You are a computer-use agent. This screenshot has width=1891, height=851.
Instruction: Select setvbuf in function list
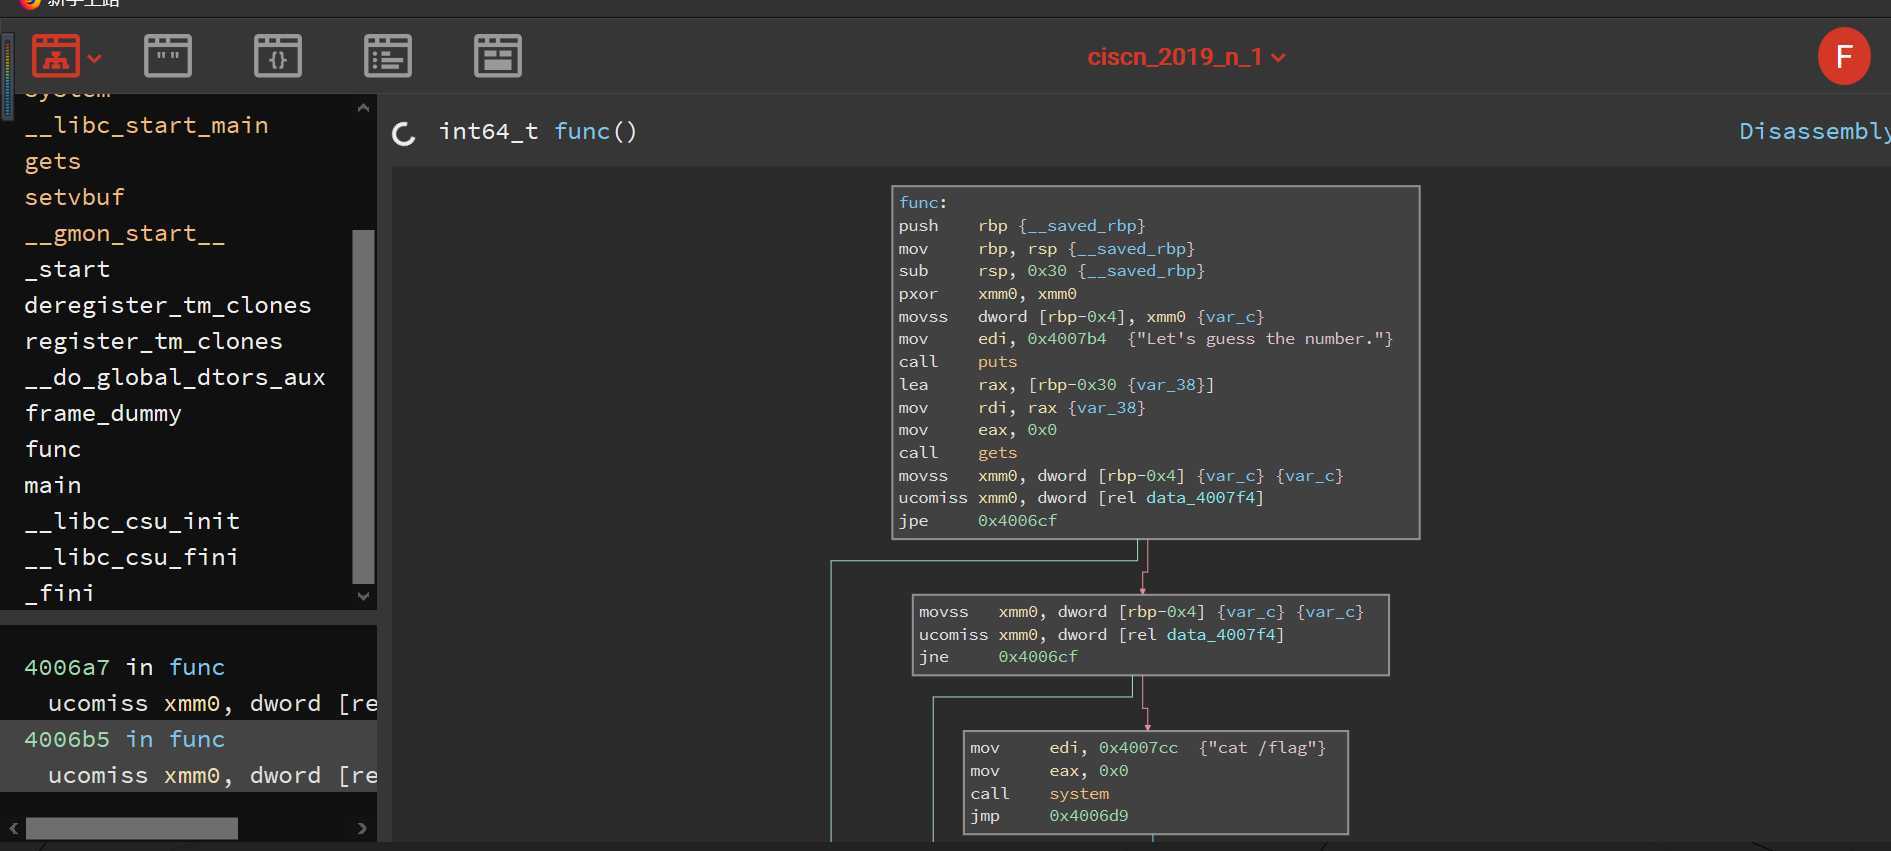[74, 197]
